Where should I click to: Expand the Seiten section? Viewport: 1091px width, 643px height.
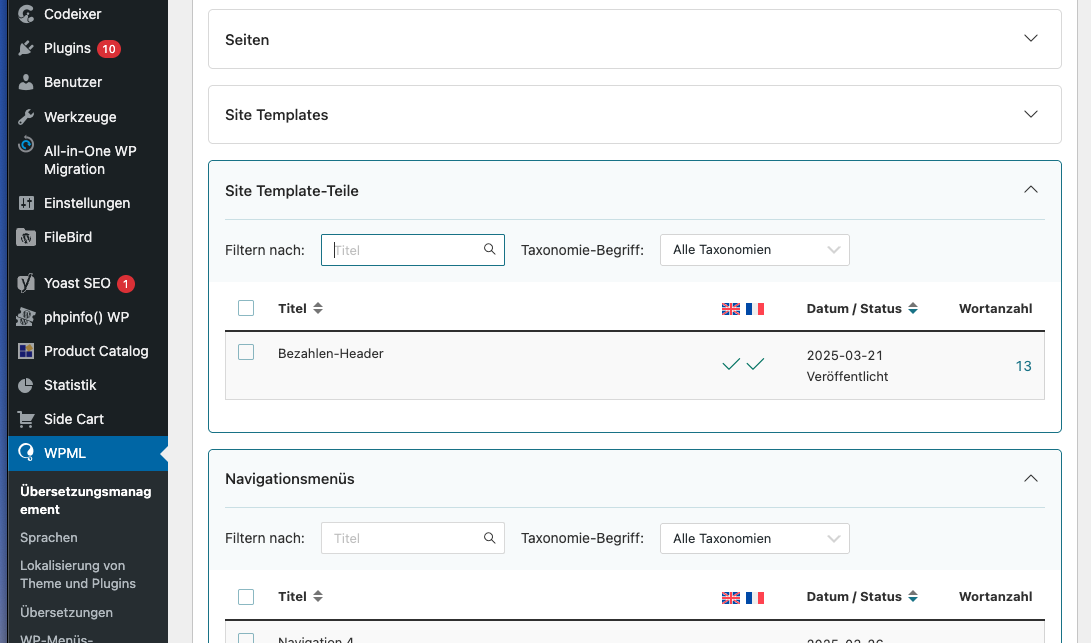click(x=1030, y=38)
